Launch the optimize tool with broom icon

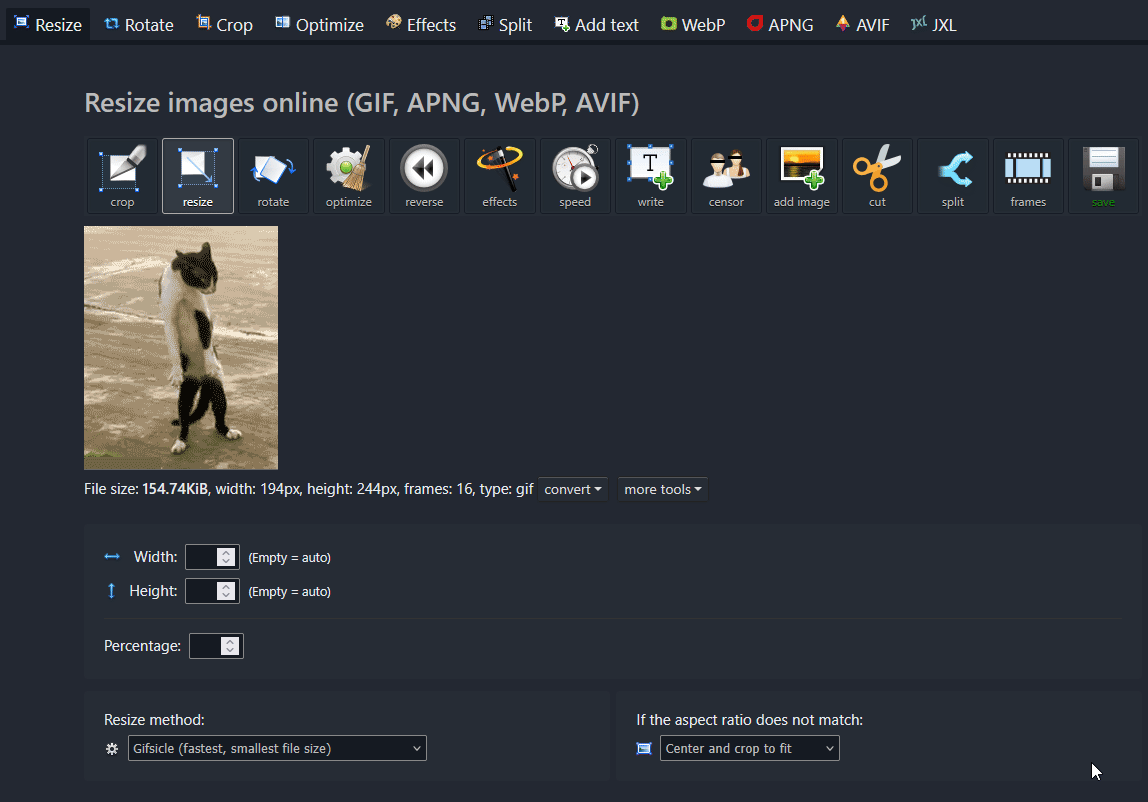coord(349,176)
